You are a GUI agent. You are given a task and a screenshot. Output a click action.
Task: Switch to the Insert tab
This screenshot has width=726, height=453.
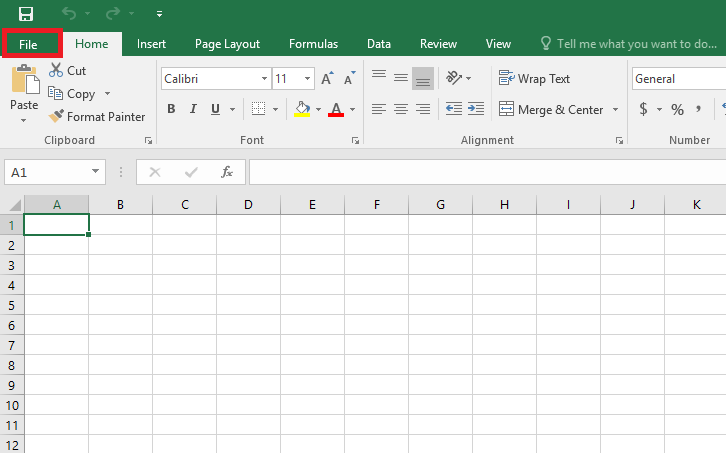tap(151, 44)
